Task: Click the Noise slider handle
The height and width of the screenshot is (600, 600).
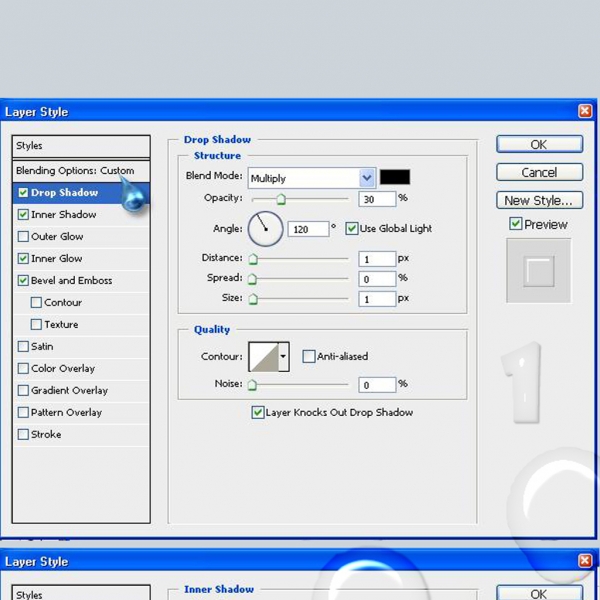Action: 252,385
